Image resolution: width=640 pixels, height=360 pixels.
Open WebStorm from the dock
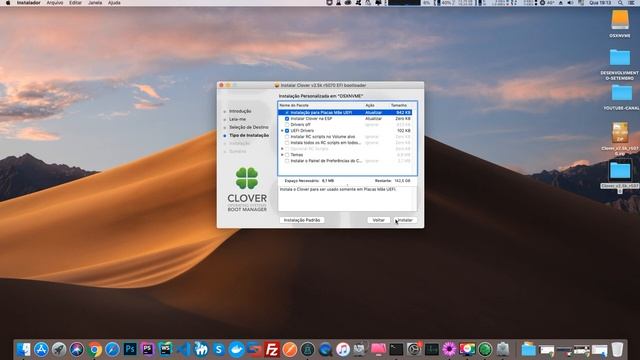point(165,349)
